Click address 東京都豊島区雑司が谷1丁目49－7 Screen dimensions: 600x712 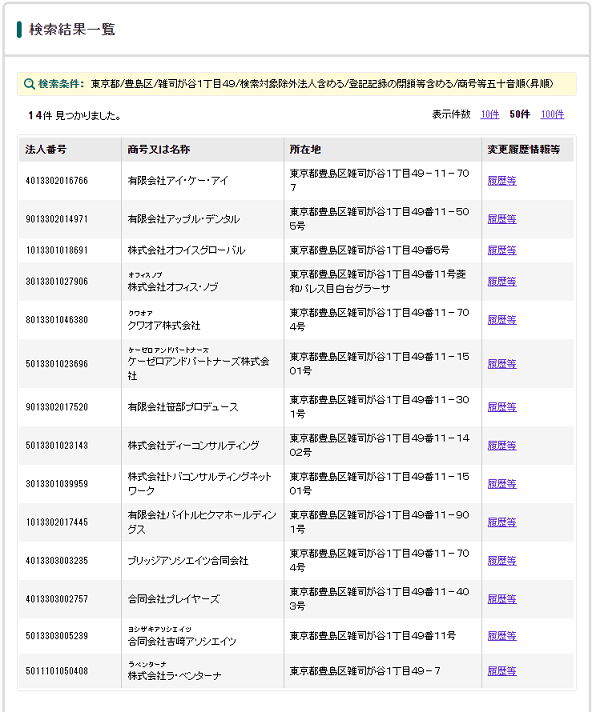[x=365, y=671]
